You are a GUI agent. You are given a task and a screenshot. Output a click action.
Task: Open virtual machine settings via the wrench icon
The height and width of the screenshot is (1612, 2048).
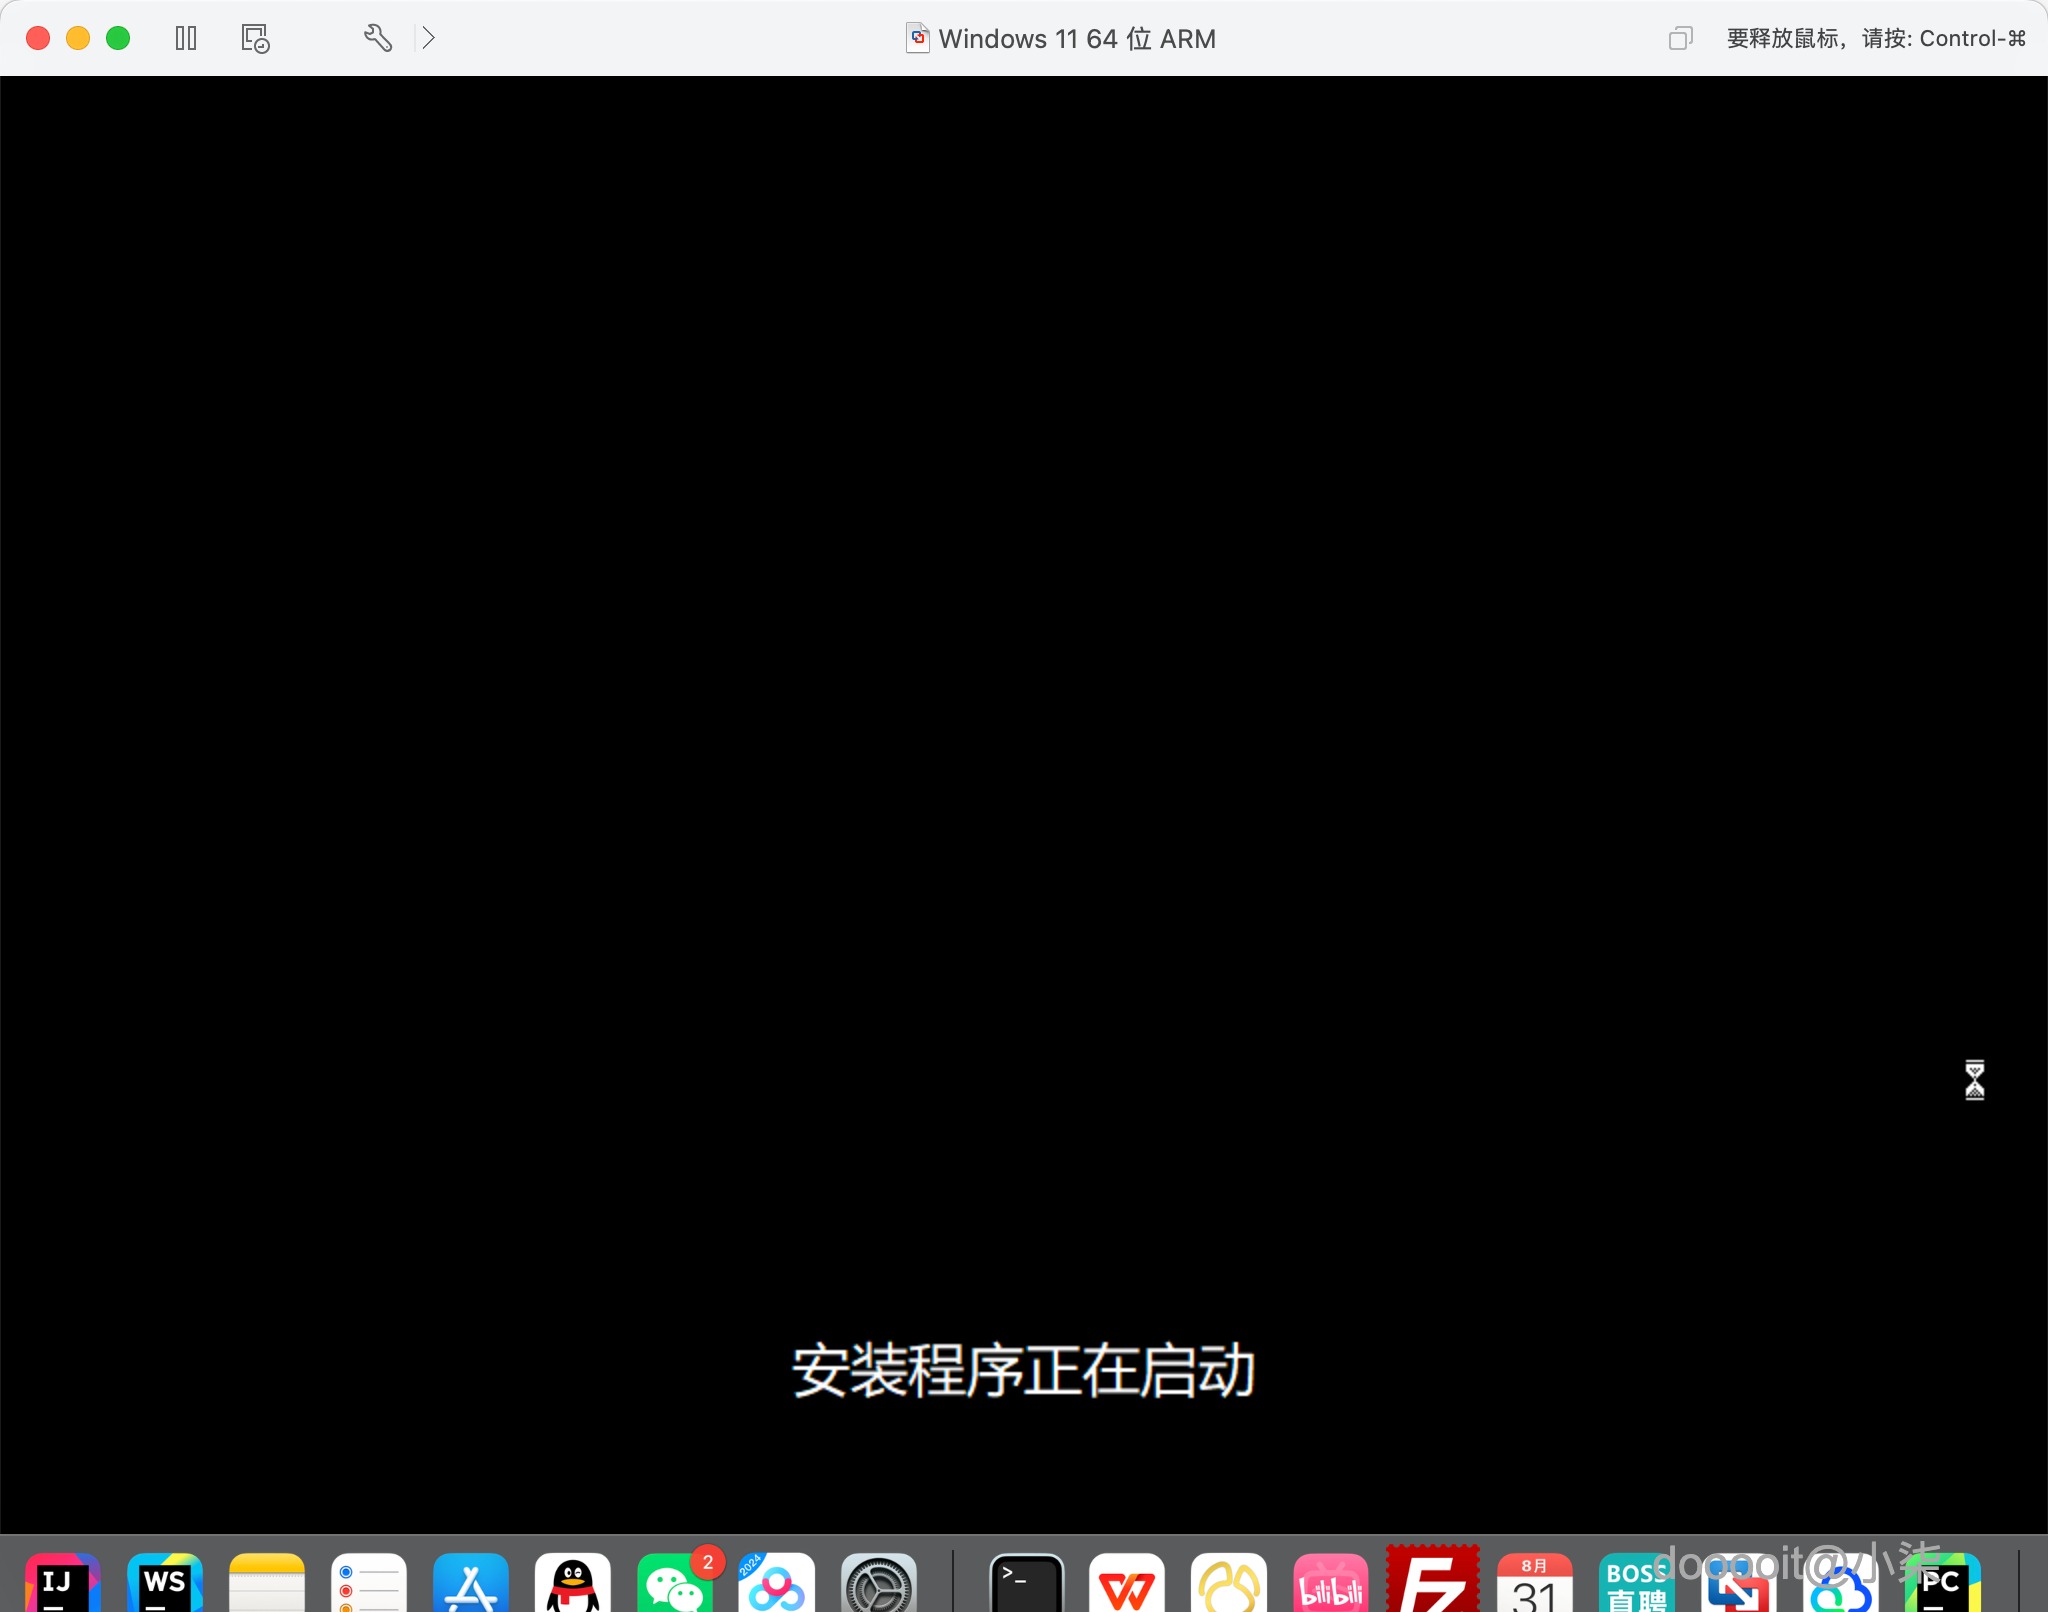tap(377, 38)
